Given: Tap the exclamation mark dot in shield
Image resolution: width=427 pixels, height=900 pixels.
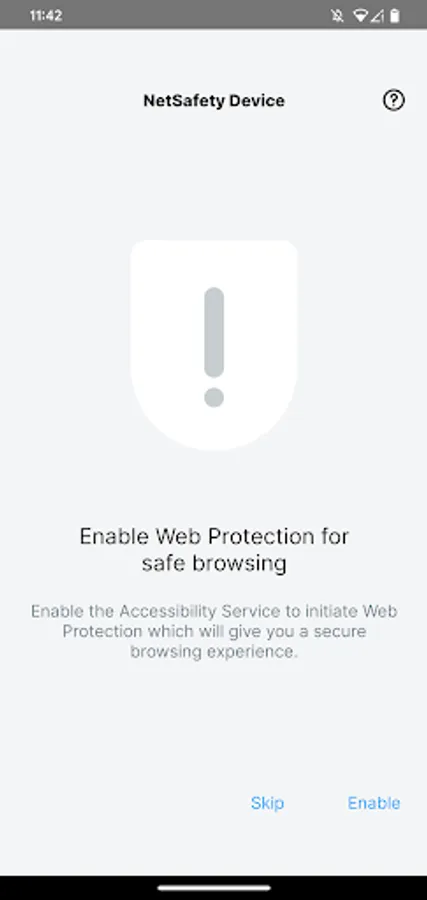Looking at the screenshot, I should pos(214,397).
